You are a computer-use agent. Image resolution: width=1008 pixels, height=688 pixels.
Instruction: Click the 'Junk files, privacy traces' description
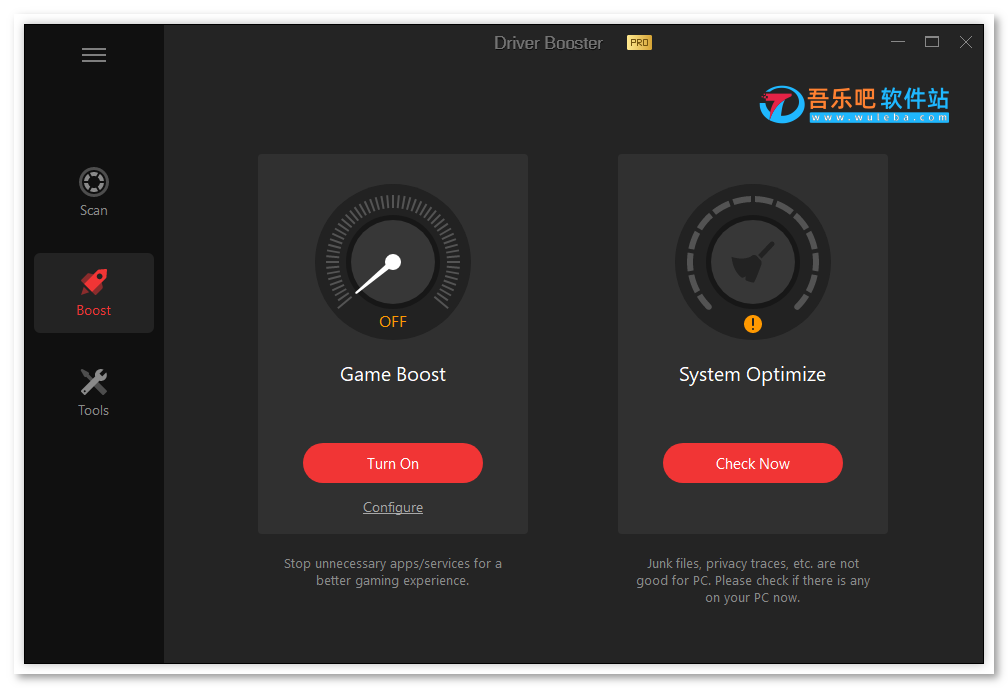[x=753, y=580]
